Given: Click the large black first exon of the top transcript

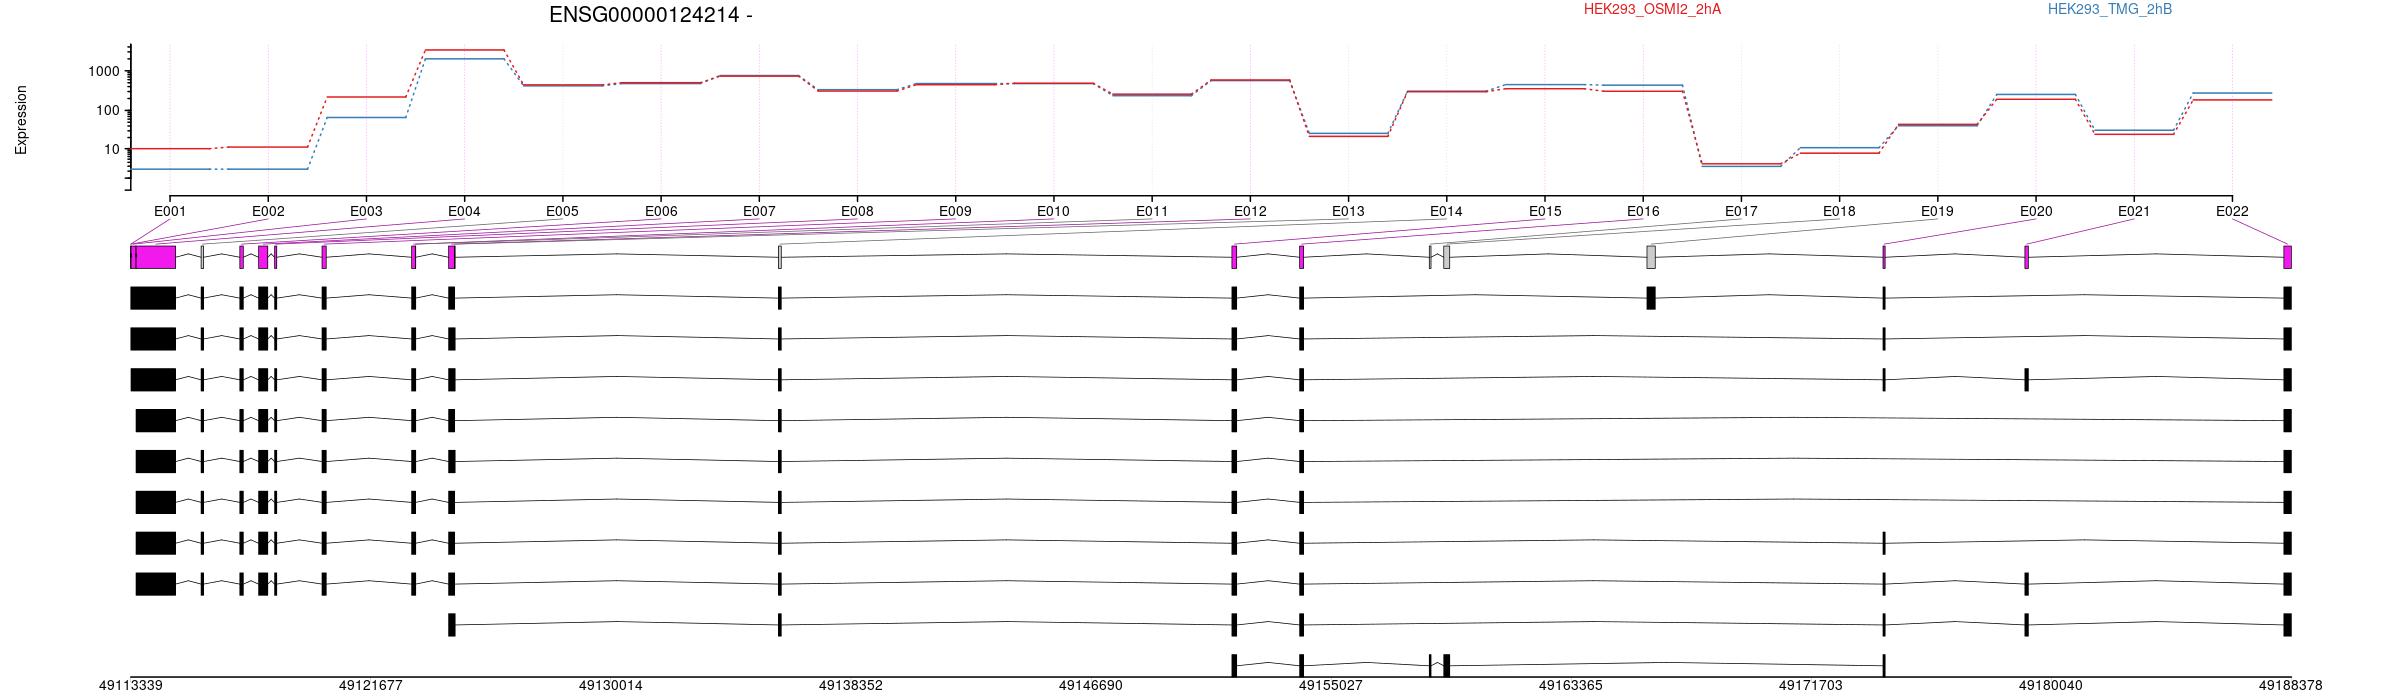Looking at the screenshot, I should pos(153,298).
